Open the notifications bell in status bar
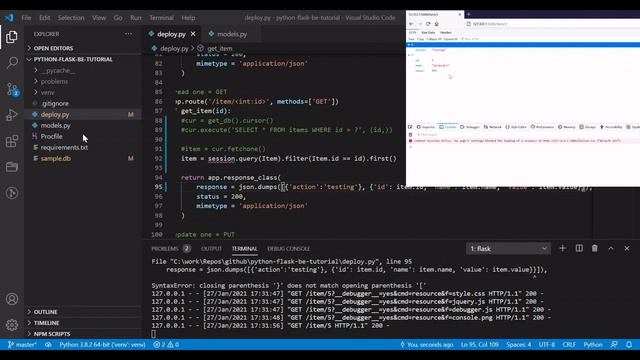The height and width of the screenshot is (360, 640). pyautogui.click(x=629, y=344)
